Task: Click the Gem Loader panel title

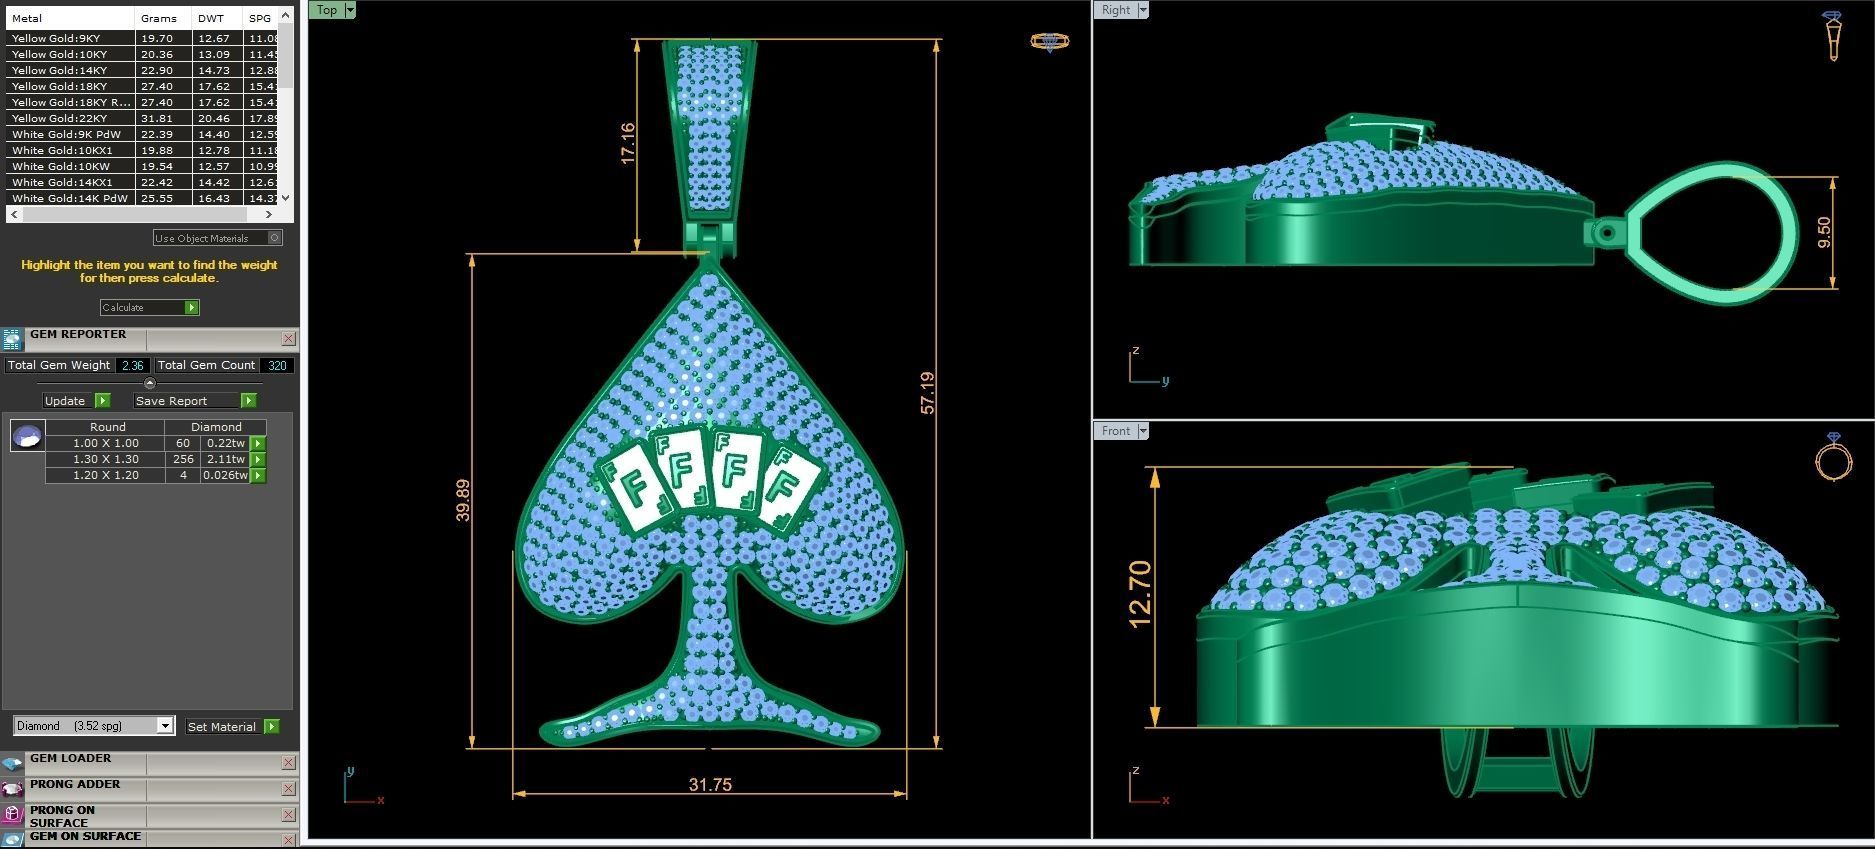Action: pos(70,758)
